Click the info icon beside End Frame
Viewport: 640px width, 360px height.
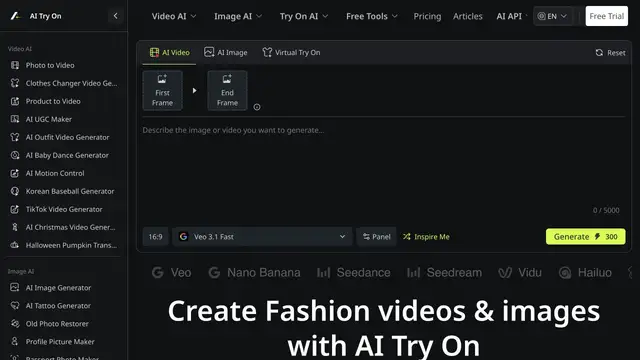click(x=257, y=107)
